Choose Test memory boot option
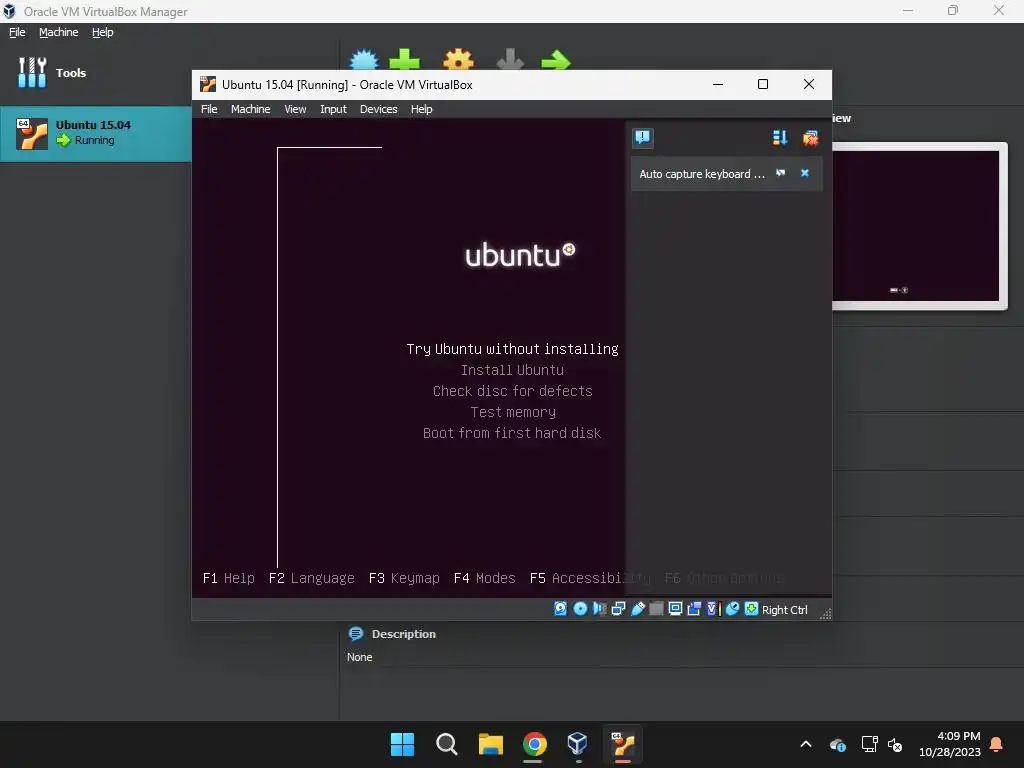1024x768 pixels. [513, 412]
